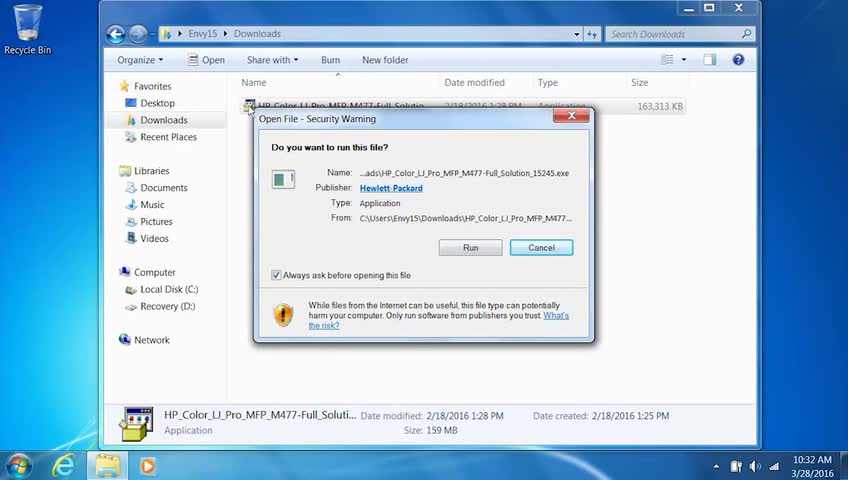The image size is (848, 480).
Task: Sort by Type column header
Action: point(580,83)
